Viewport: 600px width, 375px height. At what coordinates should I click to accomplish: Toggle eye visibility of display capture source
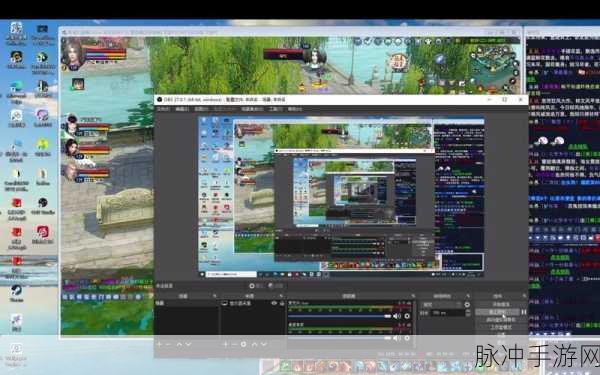pos(274,303)
